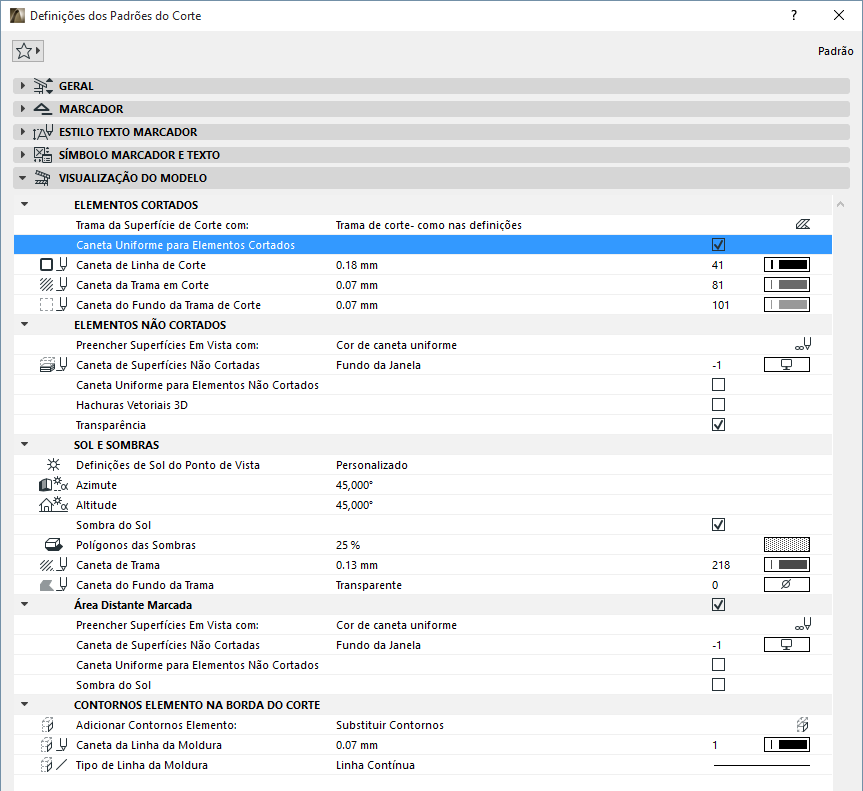Expand SÍMBOLO MARCADOR E TEXTO arrow

[23, 155]
